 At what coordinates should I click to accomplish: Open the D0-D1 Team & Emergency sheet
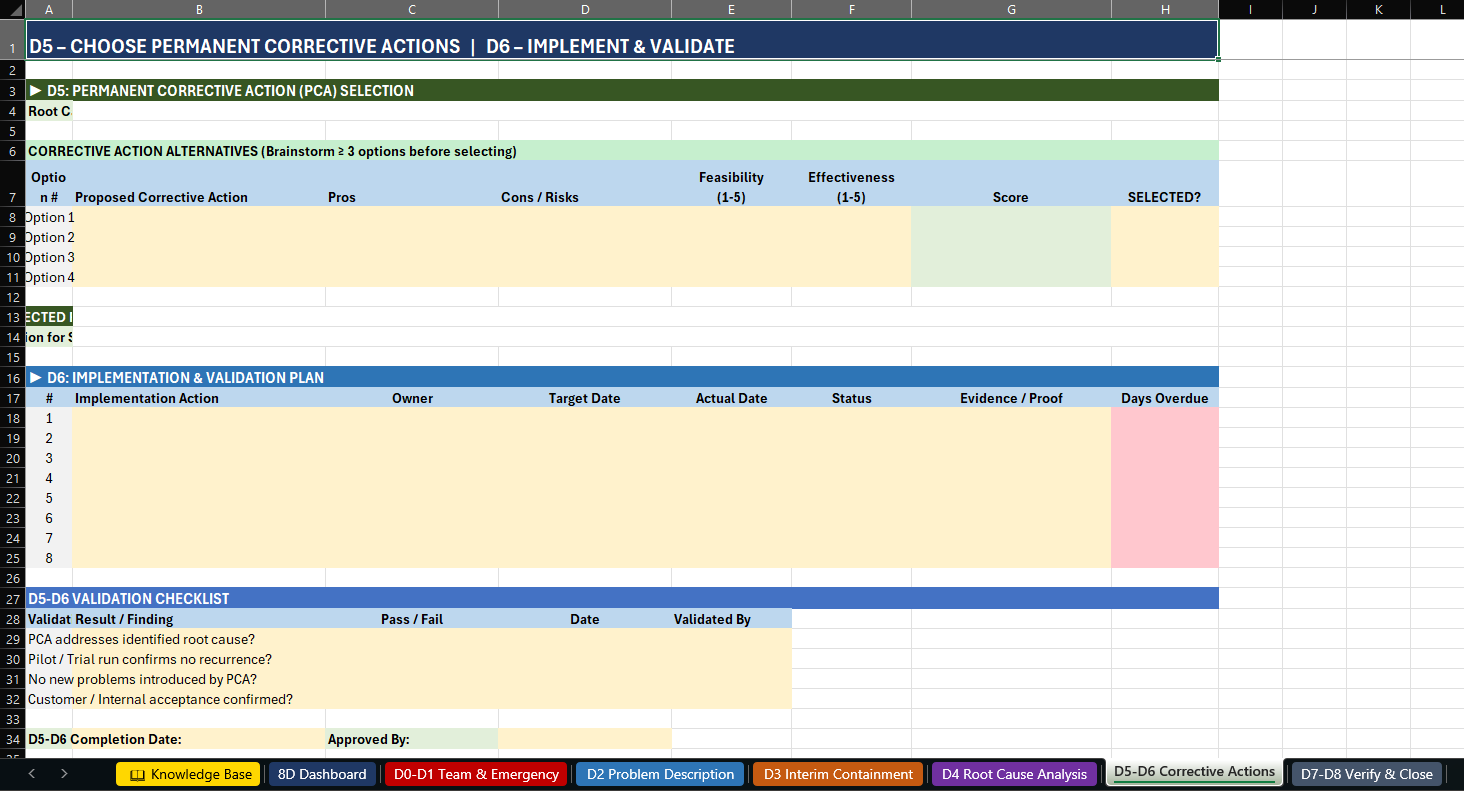point(475,772)
